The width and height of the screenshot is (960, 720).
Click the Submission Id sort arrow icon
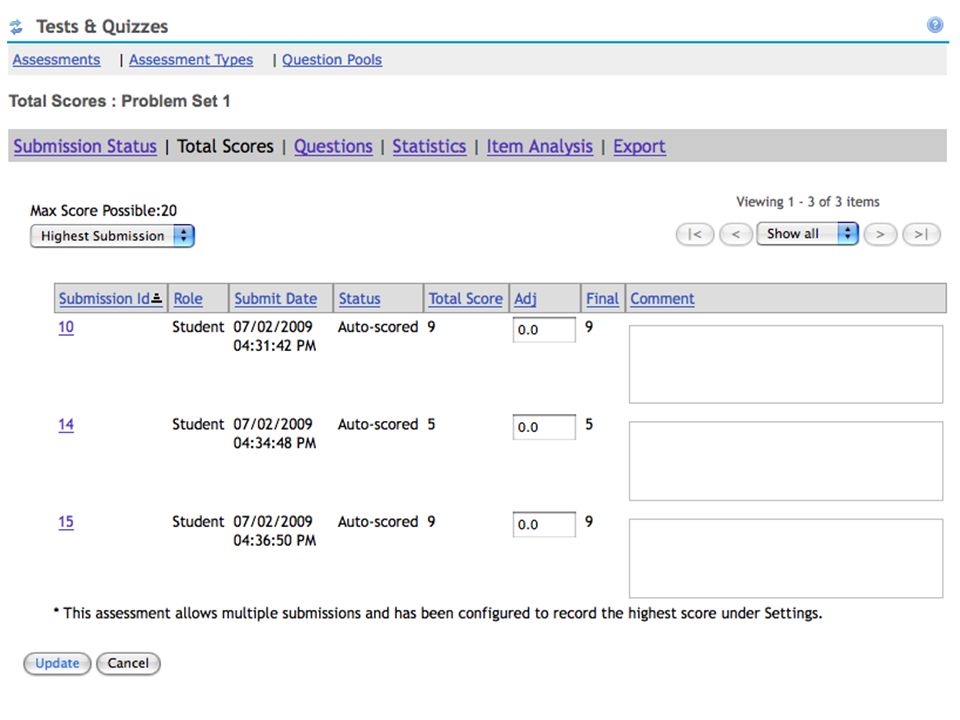157,298
